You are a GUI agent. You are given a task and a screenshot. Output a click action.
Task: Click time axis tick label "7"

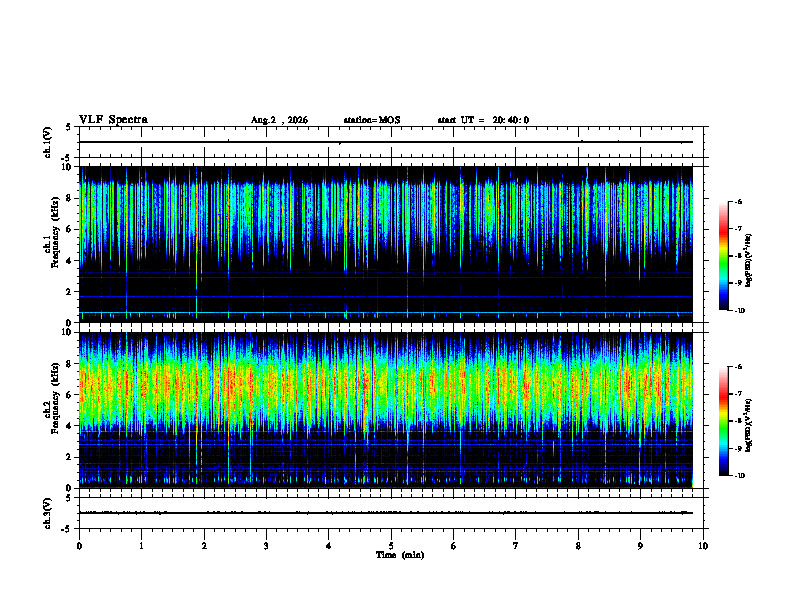516,546
